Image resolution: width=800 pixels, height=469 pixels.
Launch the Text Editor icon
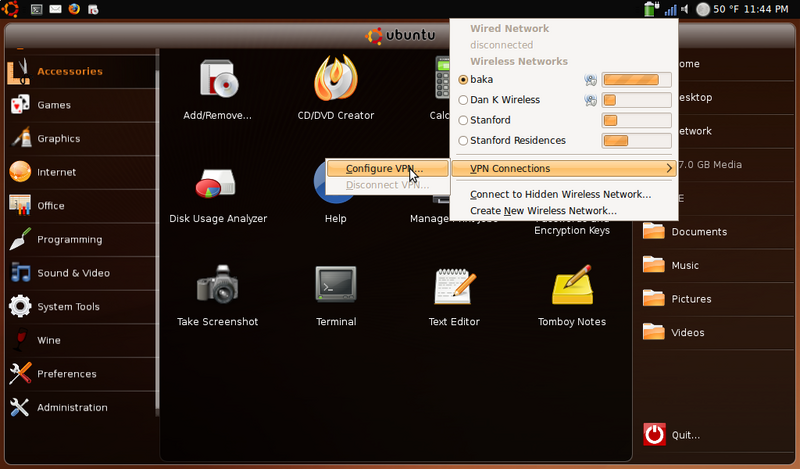(454, 285)
